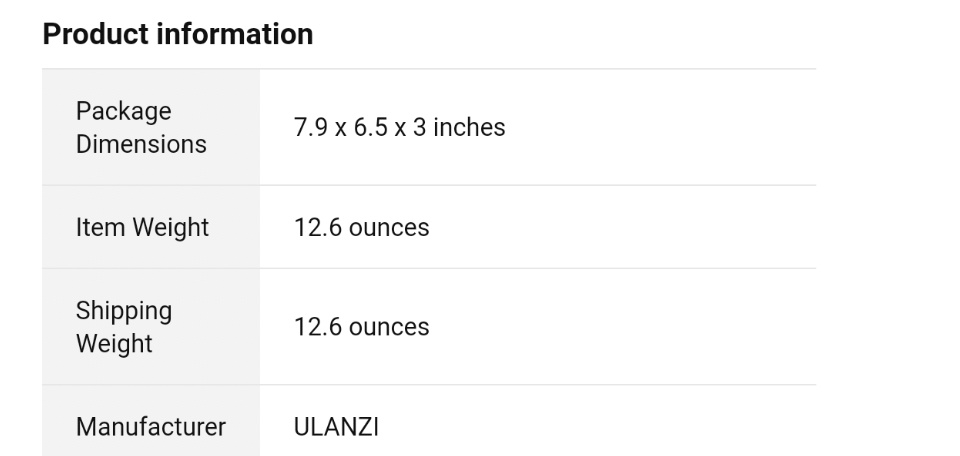Click the word Weight below Shipping
This screenshot has width=960, height=456.
(114, 344)
